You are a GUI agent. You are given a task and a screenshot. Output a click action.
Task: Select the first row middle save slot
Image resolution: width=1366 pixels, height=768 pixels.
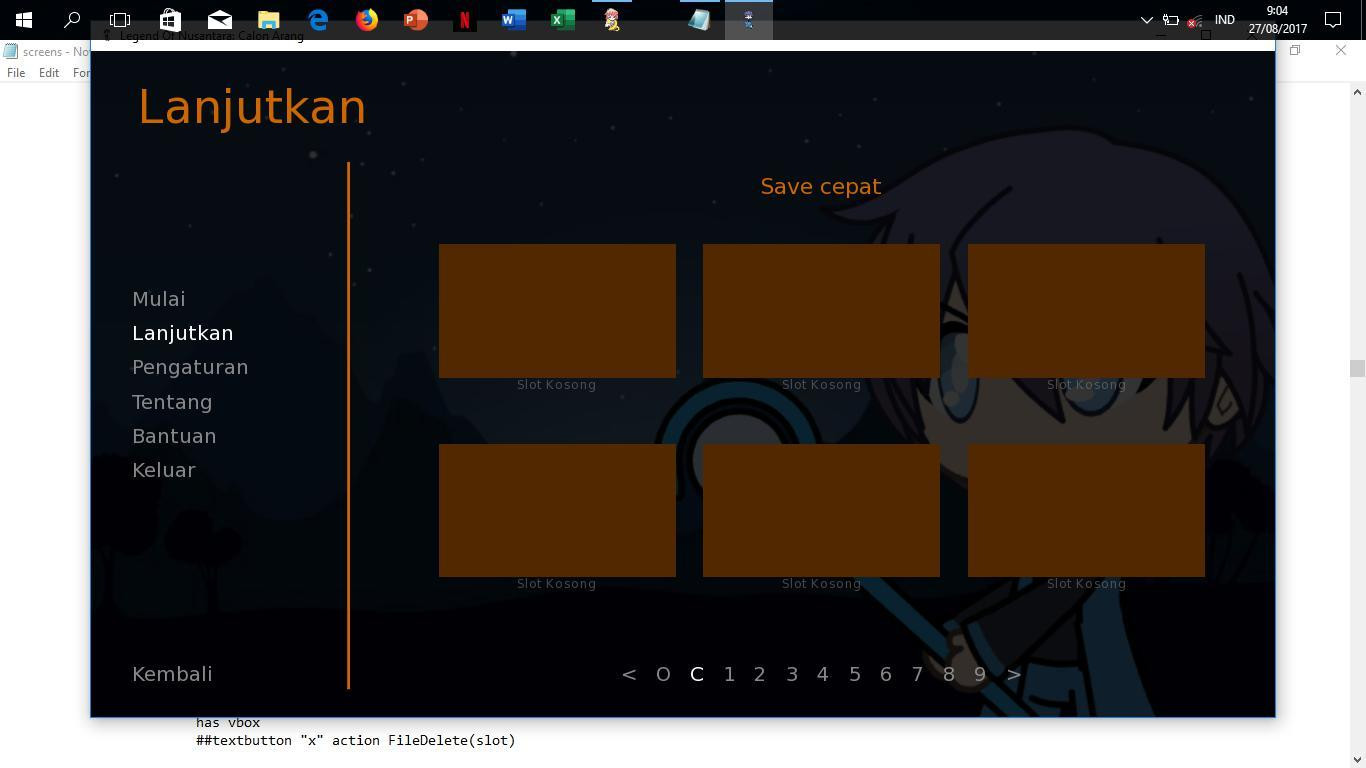coord(821,311)
